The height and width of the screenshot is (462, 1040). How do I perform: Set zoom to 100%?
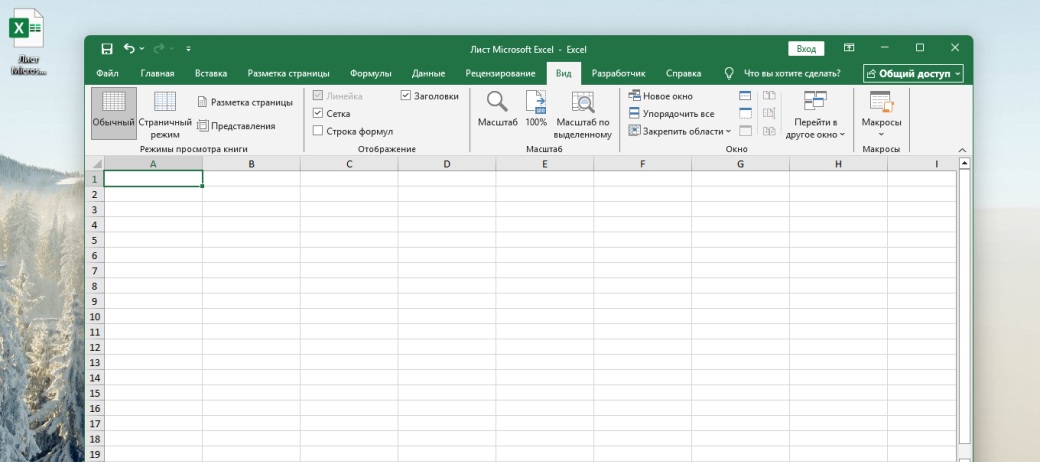point(536,102)
